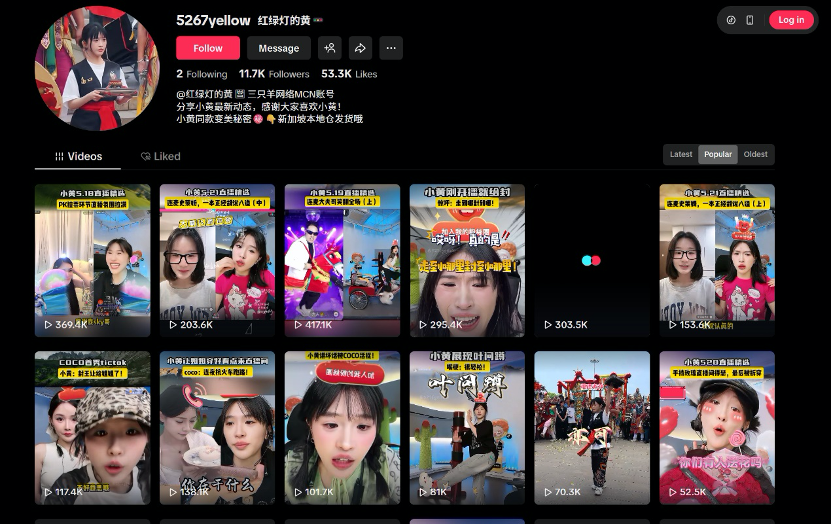Click the add friend icon button

coord(329,48)
